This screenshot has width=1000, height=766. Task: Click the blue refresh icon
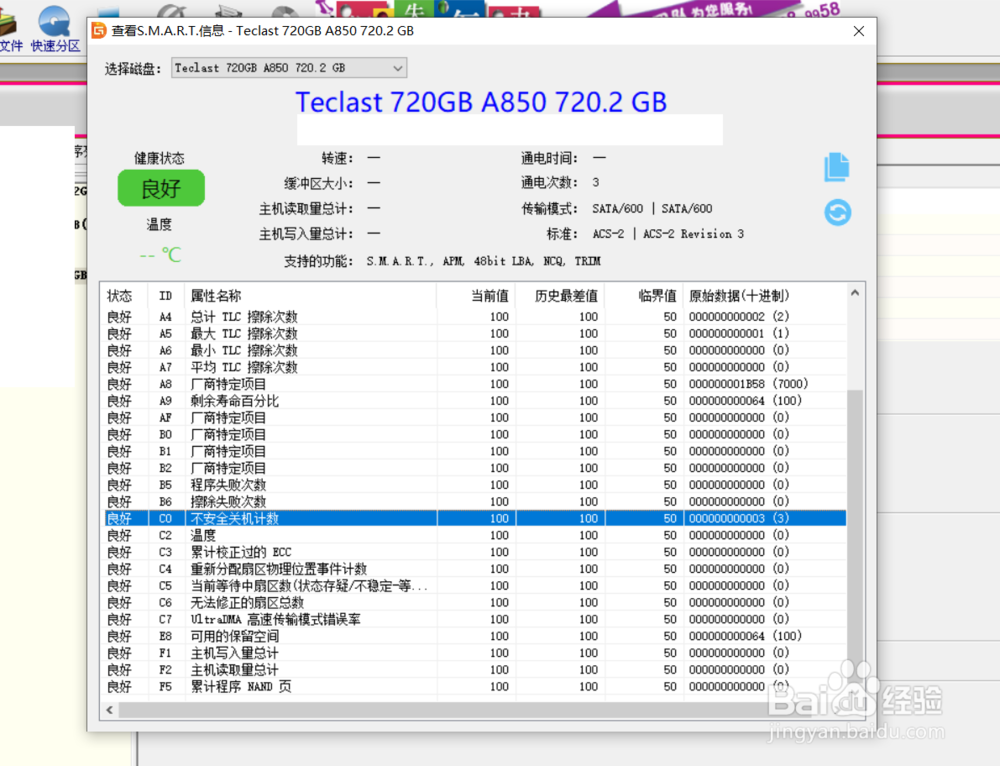point(837,212)
